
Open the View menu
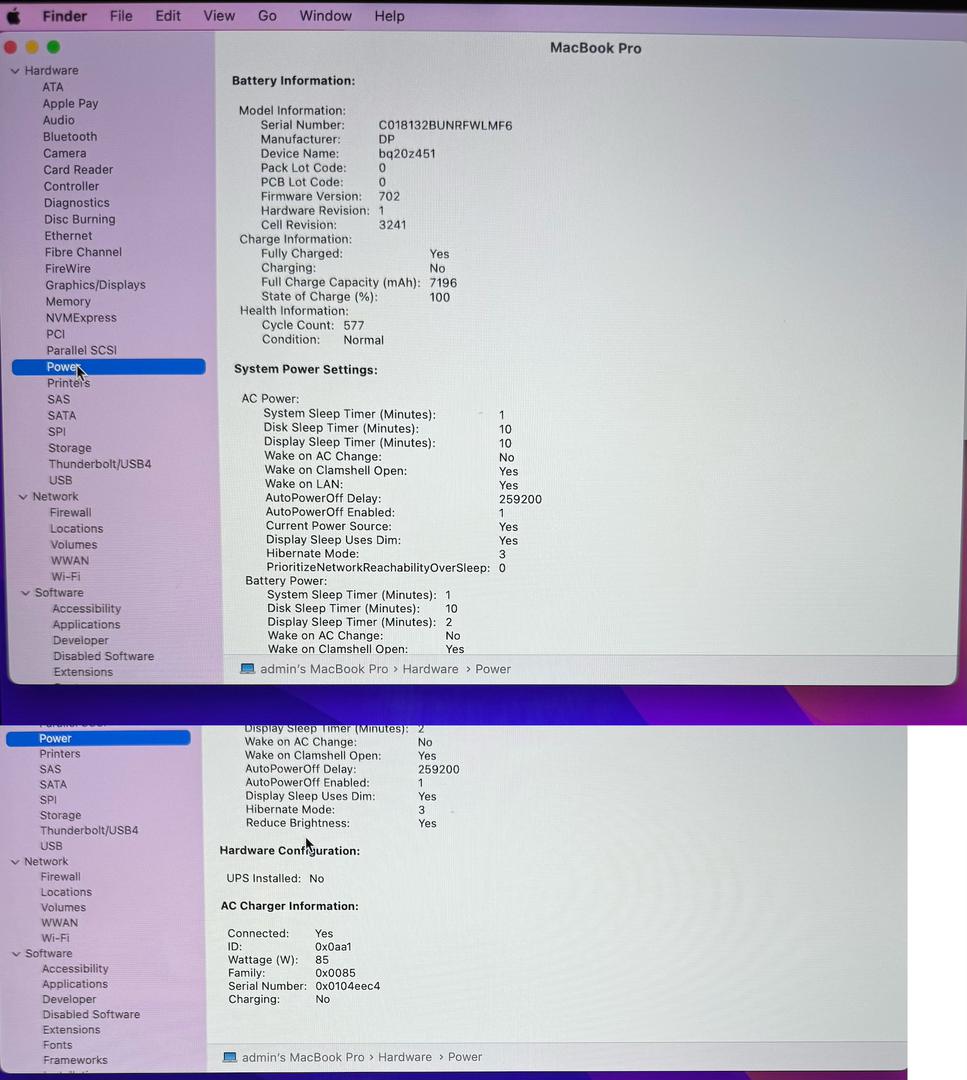219,16
